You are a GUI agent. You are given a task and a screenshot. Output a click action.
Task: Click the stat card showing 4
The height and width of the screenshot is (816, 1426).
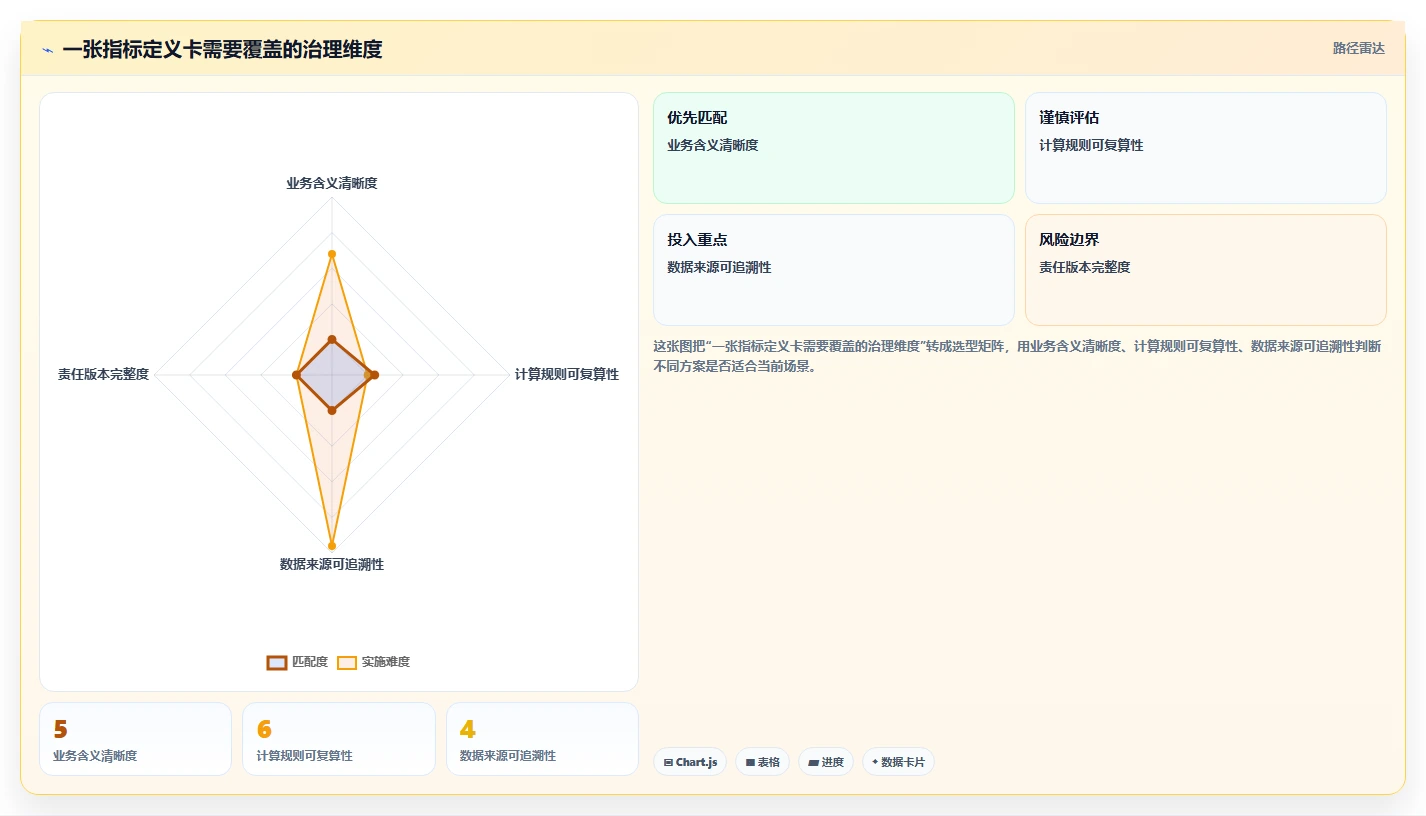(542, 739)
